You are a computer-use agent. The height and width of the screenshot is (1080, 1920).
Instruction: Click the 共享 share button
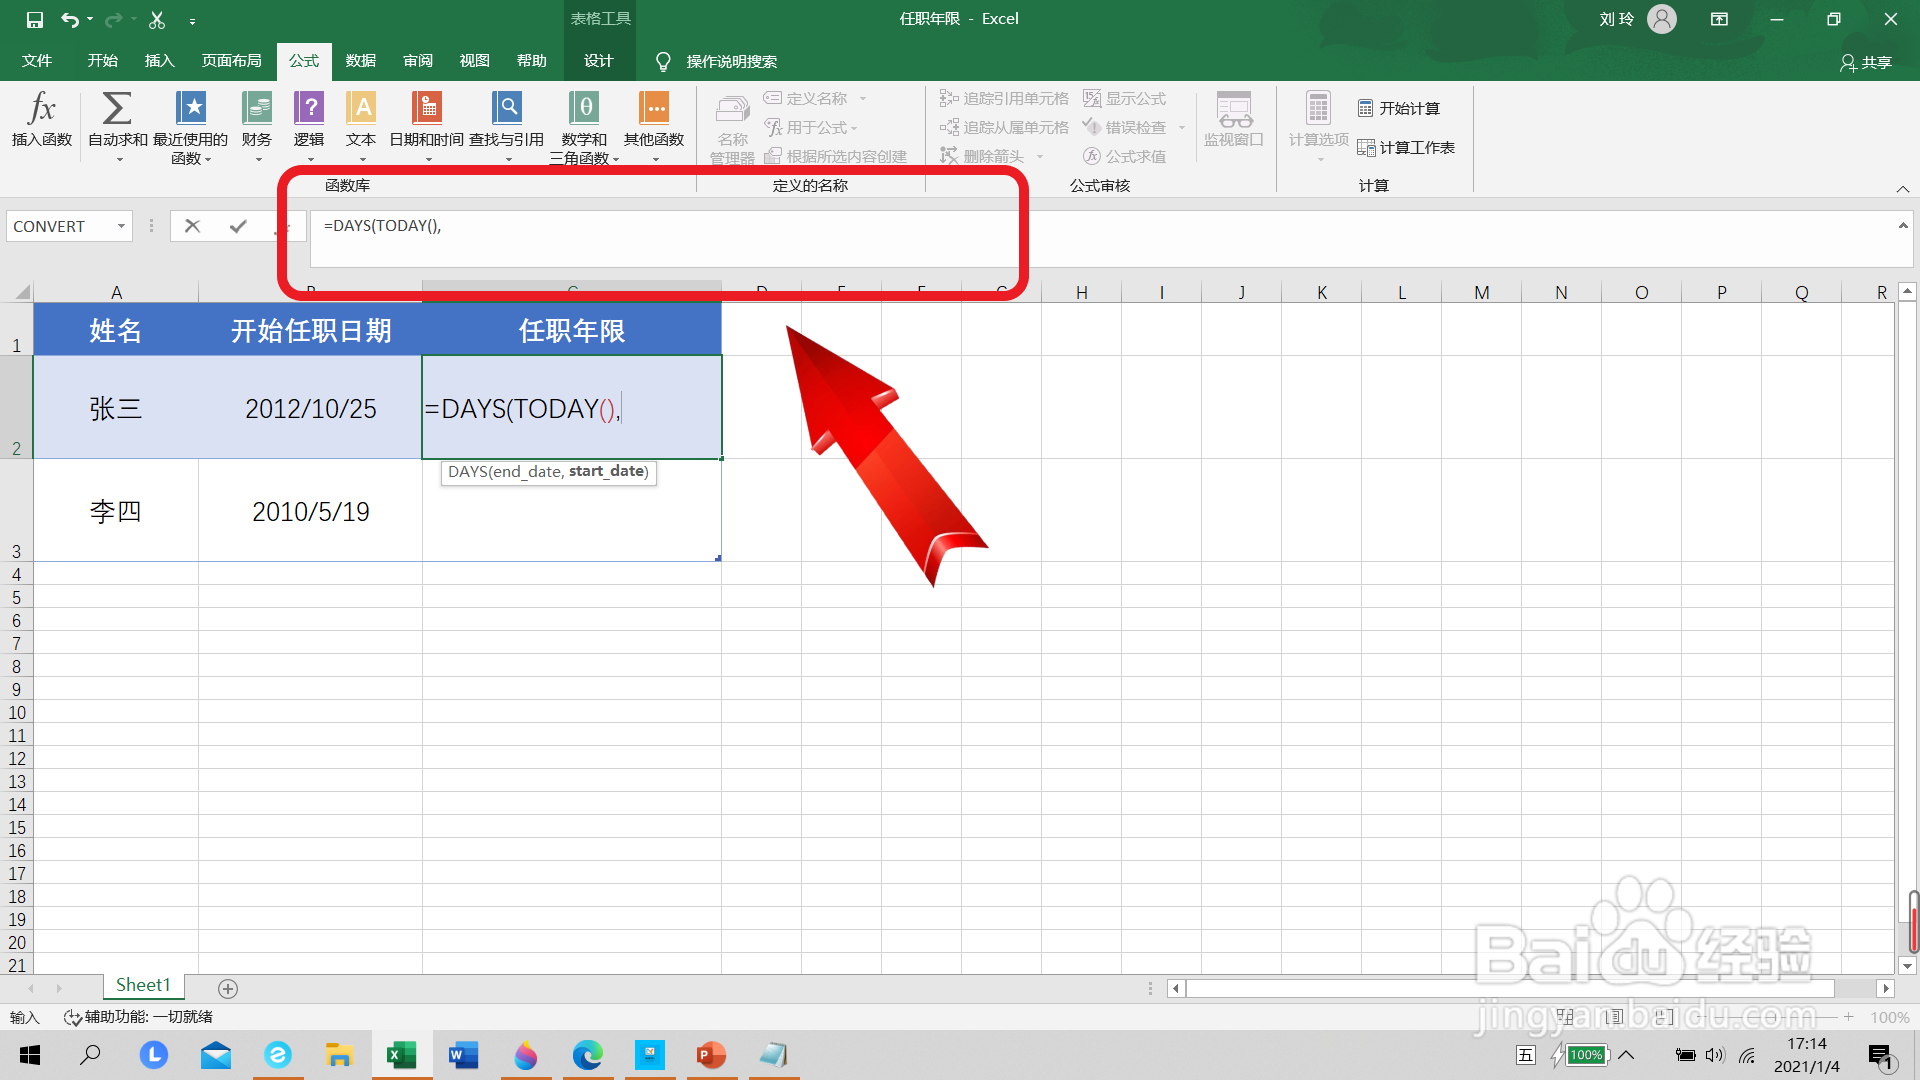point(1866,62)
